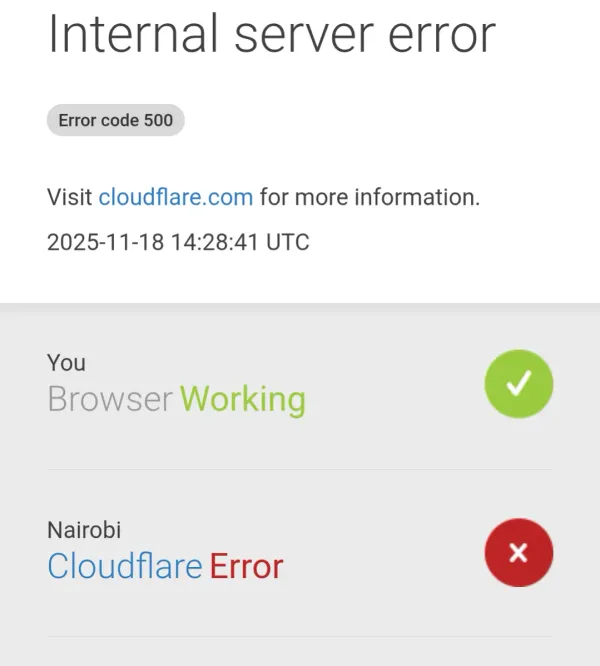Image resolution: width=600 pixels, height=666 pixels.
Task: Open the cloudflare.com link
Action: [x=175, y=197]
